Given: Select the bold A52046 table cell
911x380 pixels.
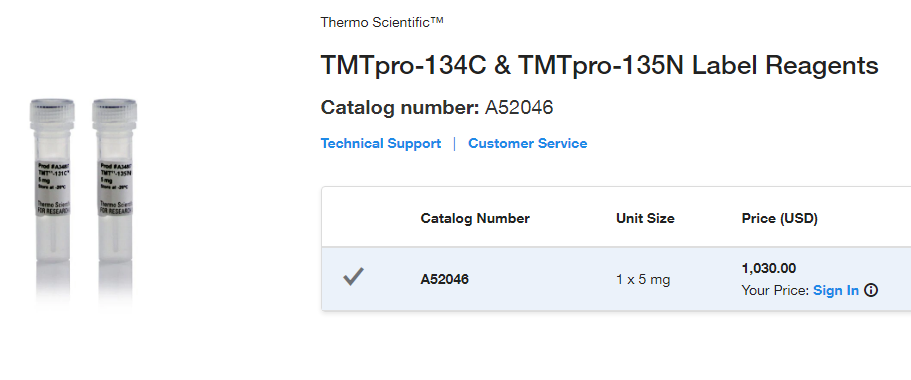Looking at the screenshot, I should [444, 279].
